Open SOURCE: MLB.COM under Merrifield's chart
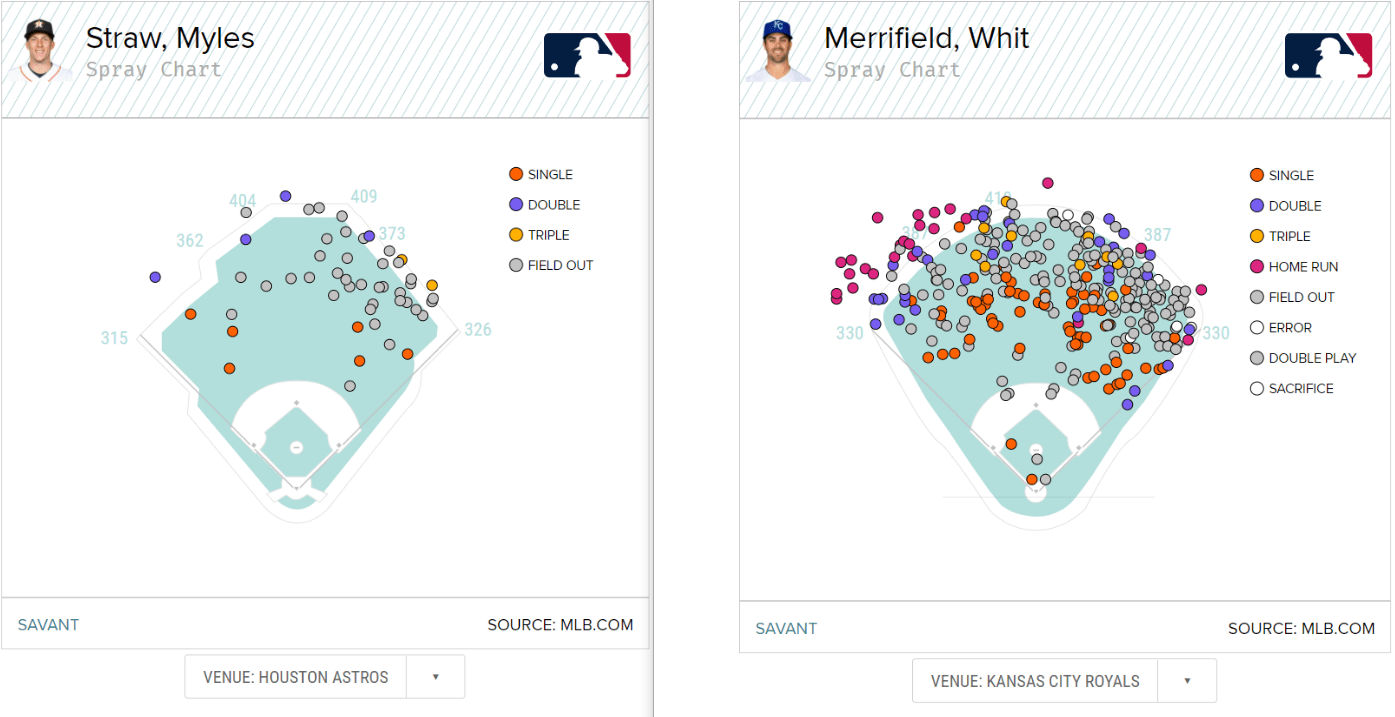The width and height of the screenshot is (1395, 717). (1301, 628)
